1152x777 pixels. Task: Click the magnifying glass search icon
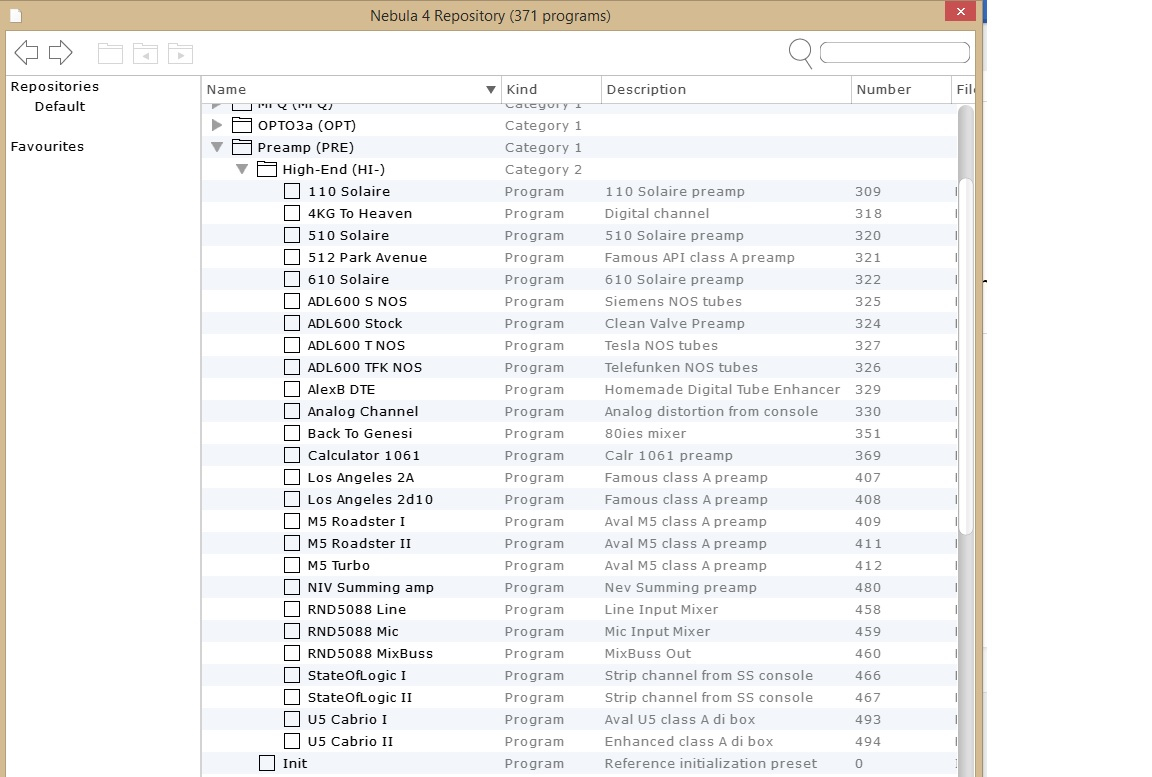pos(800,53)
